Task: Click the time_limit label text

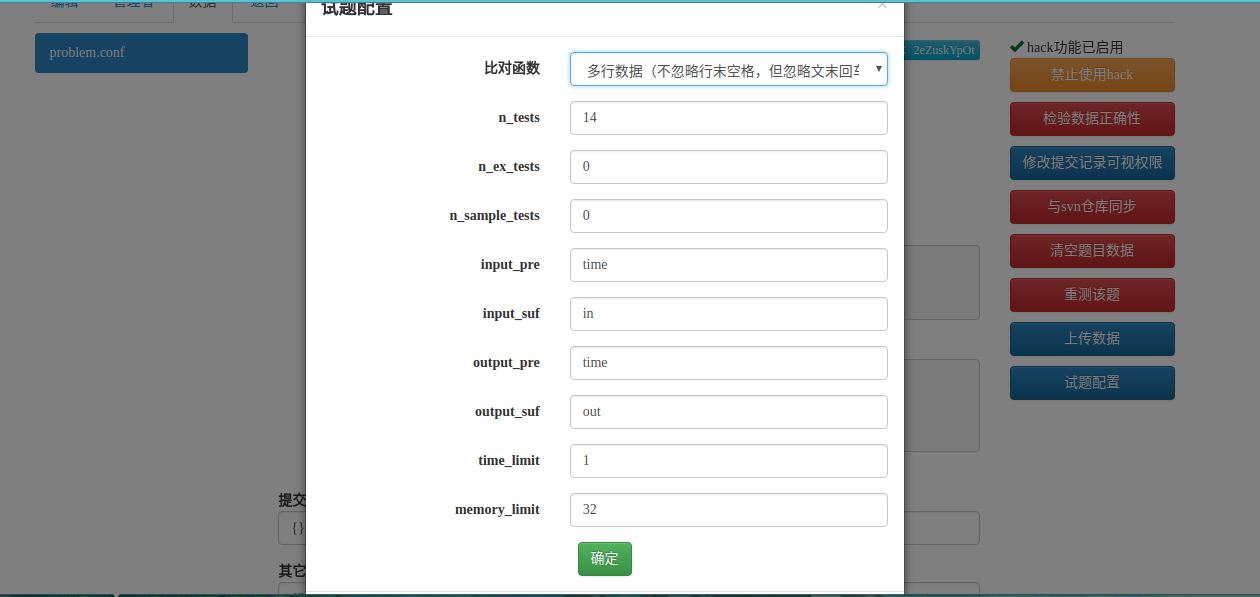Action: (509, 461)
